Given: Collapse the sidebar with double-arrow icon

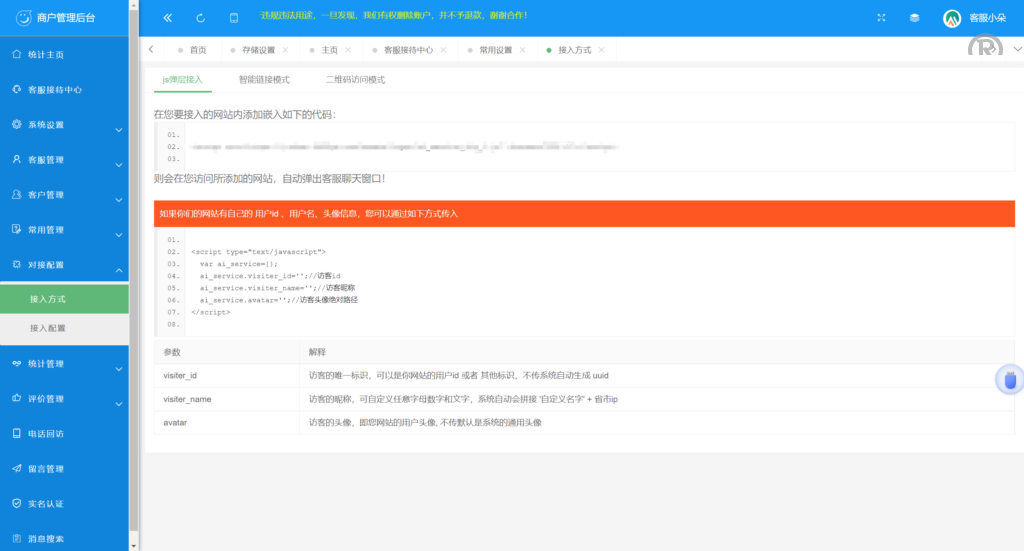Looking at the screenshot, I should tap(167, 18).
